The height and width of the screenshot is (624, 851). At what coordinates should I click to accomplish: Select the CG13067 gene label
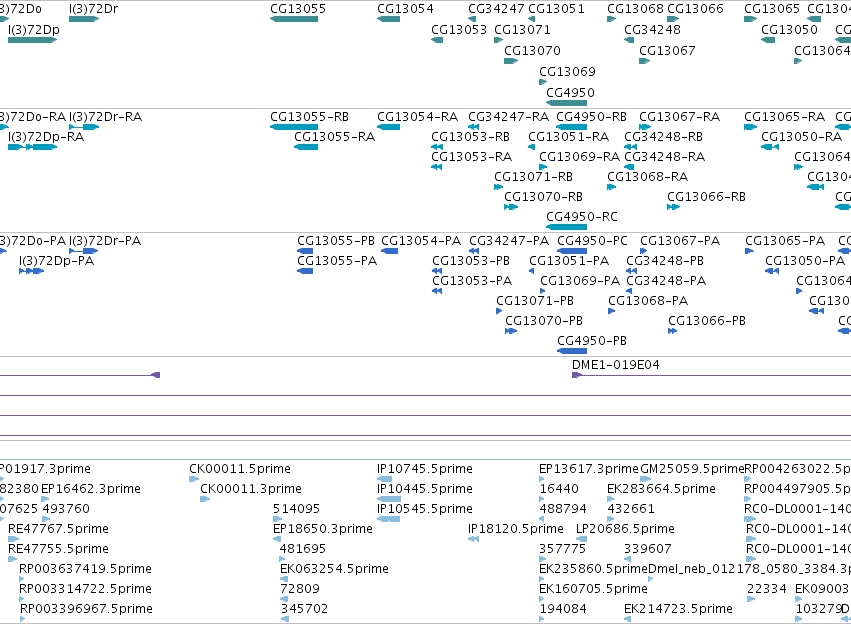pos(667,50)
